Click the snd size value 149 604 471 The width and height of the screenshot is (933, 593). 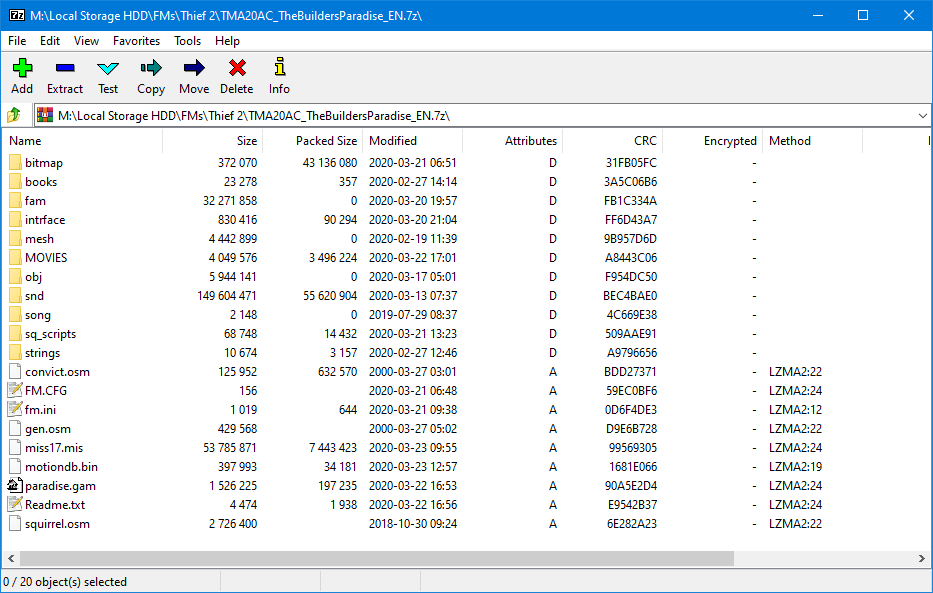[227, 296]
